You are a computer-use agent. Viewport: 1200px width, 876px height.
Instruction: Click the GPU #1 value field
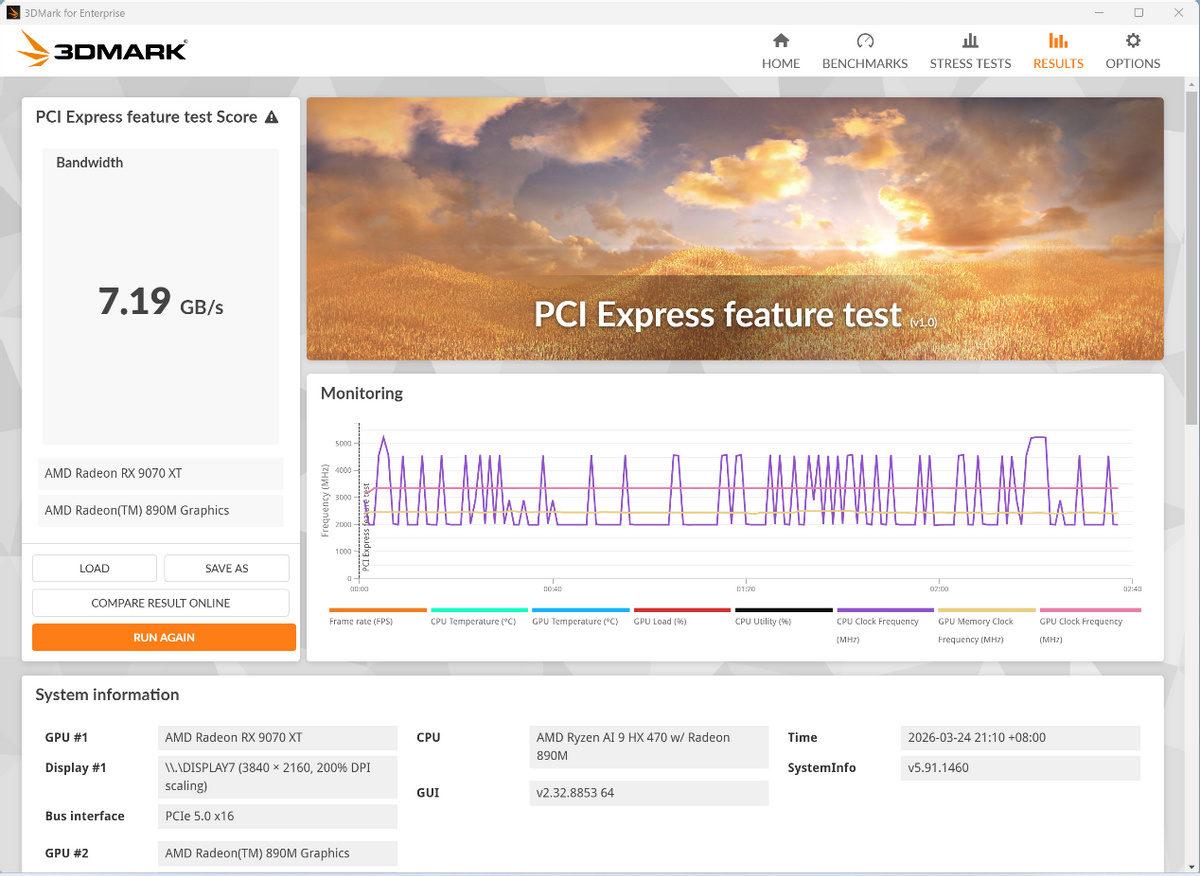click(278, 738)
